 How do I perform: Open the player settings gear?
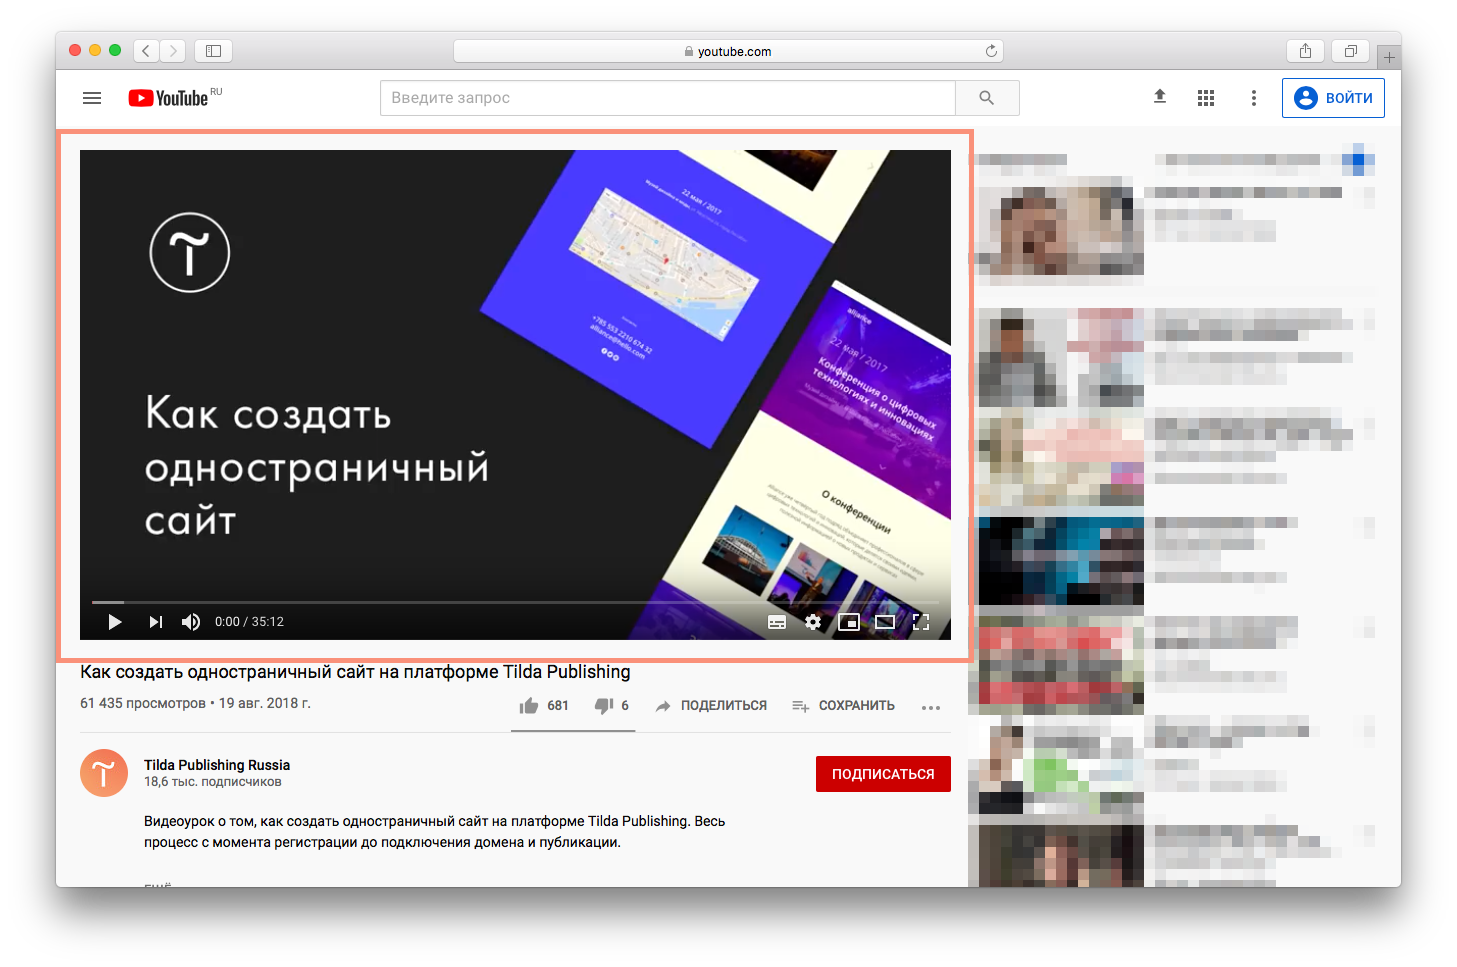point(813,622)
